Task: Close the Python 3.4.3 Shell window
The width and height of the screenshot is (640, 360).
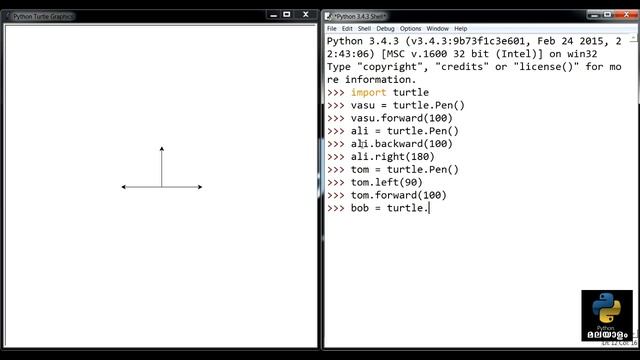Action: pos(627,15)
